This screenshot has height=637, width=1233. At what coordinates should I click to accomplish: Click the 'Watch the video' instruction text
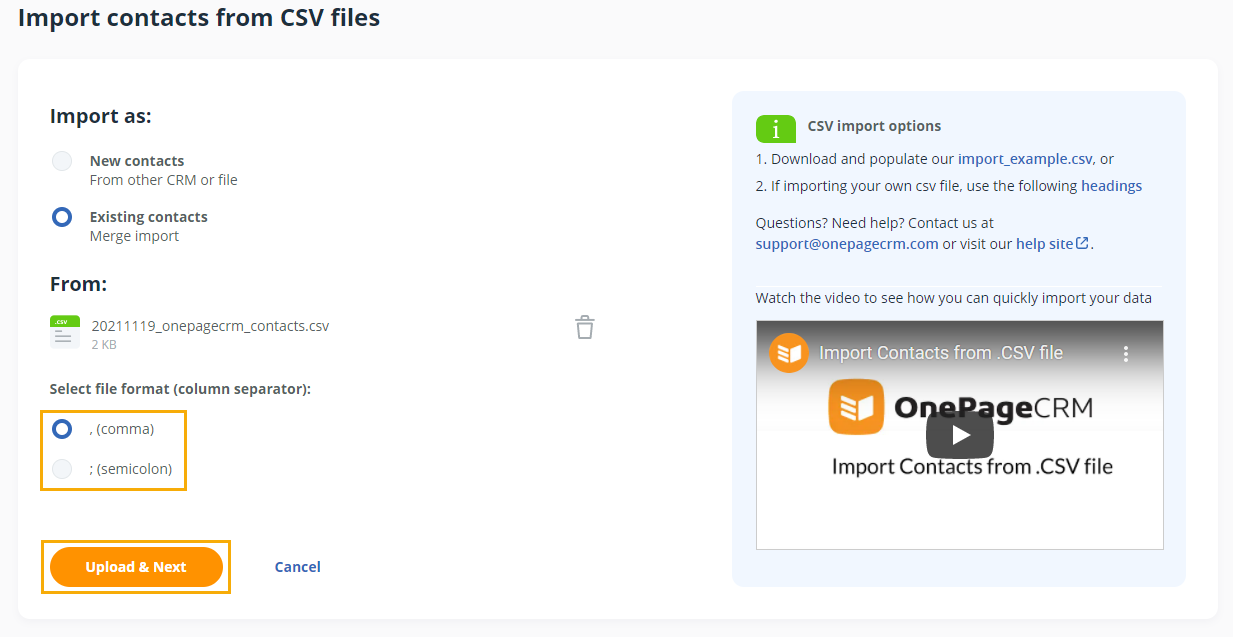[954, 298]
